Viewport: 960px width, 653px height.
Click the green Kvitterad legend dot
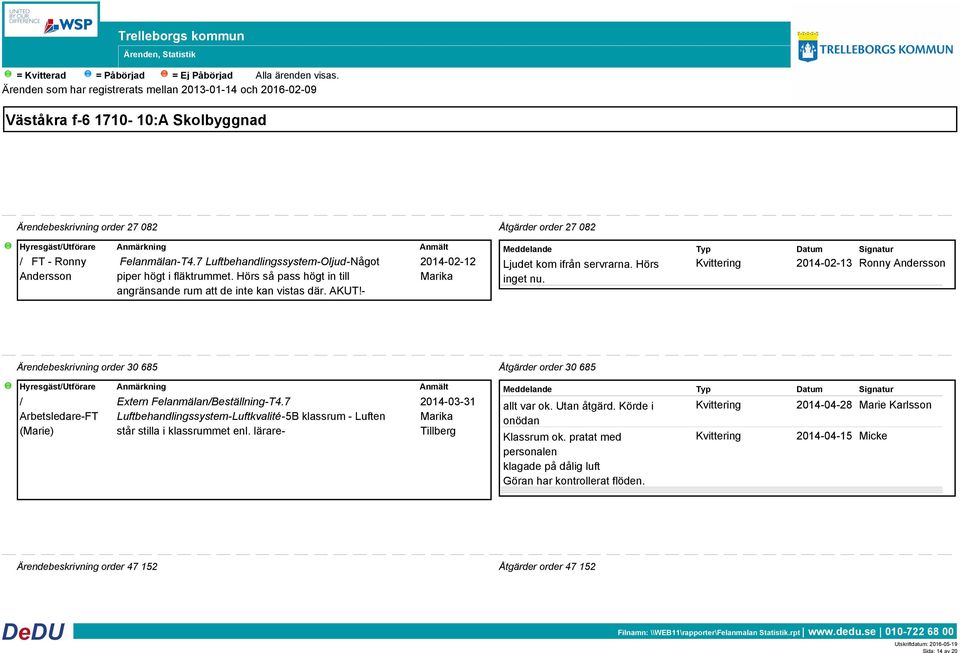click(x=8, y=74)
